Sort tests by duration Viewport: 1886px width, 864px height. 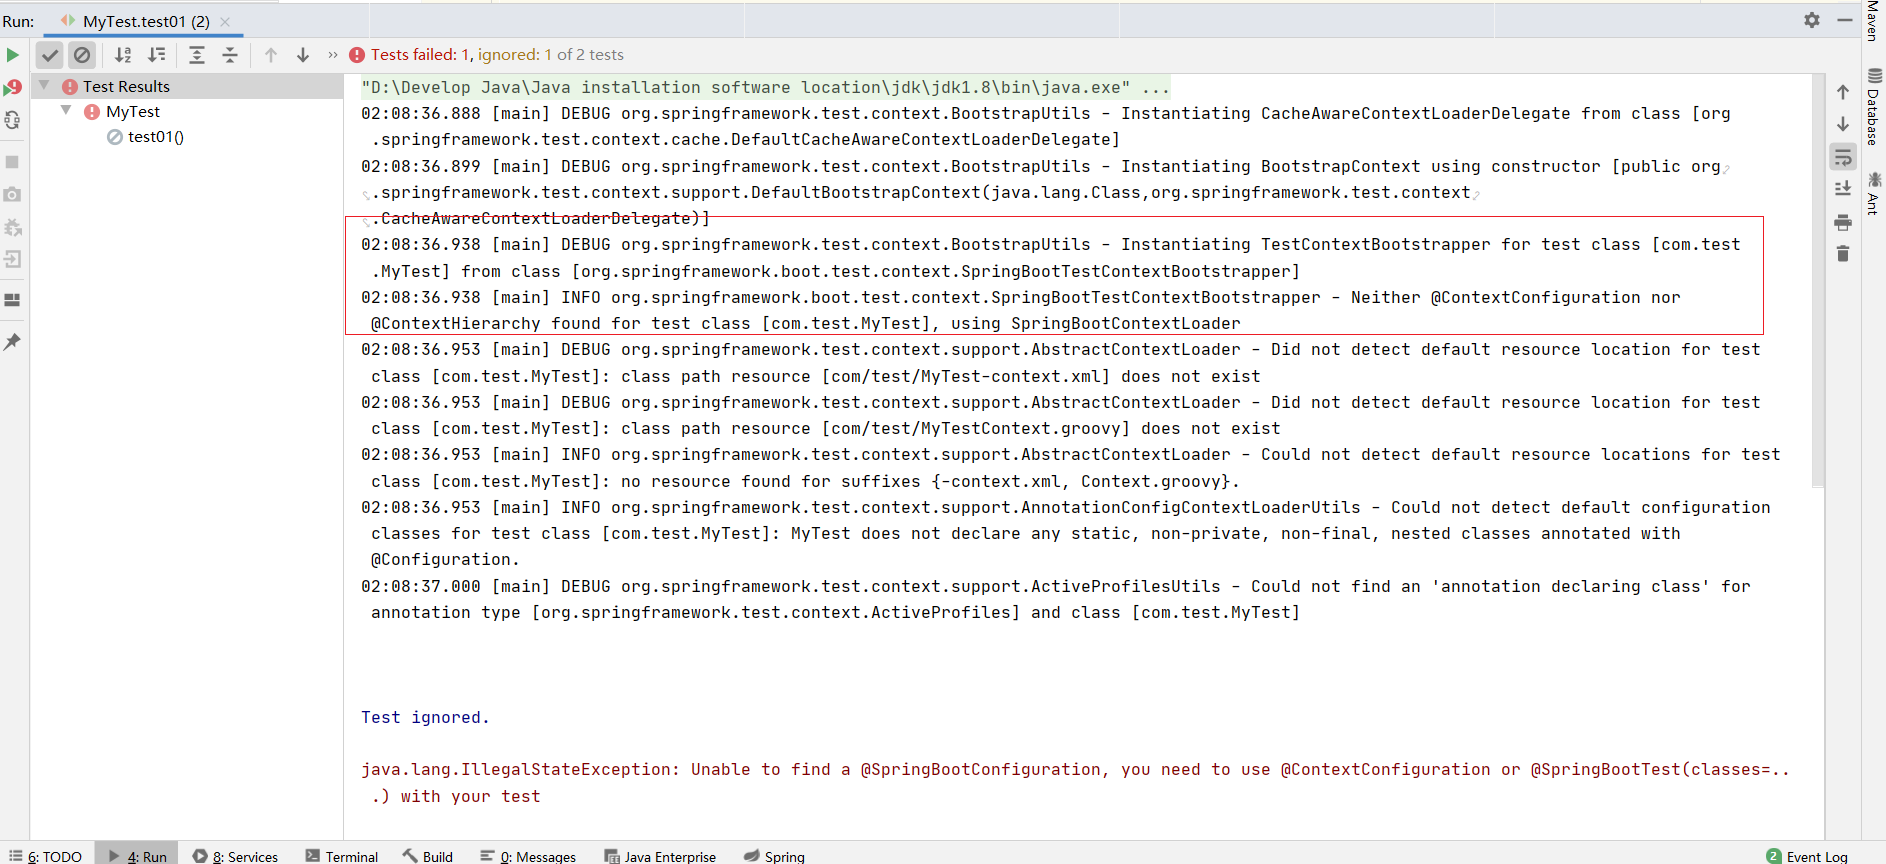coord(157,55)
